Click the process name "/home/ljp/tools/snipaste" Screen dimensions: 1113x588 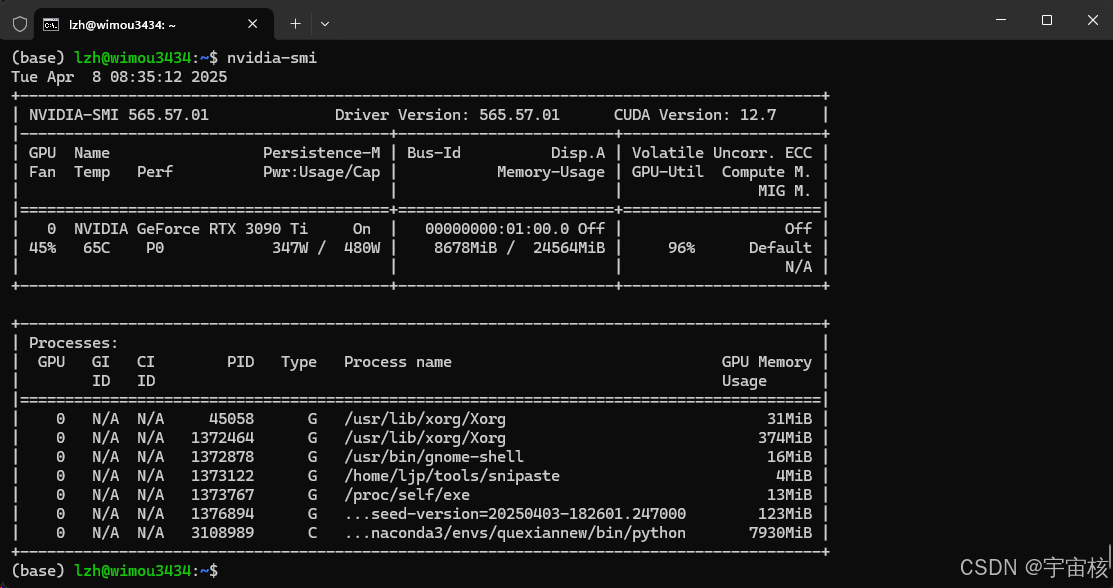pyautogui.click(x=452, y=476)
